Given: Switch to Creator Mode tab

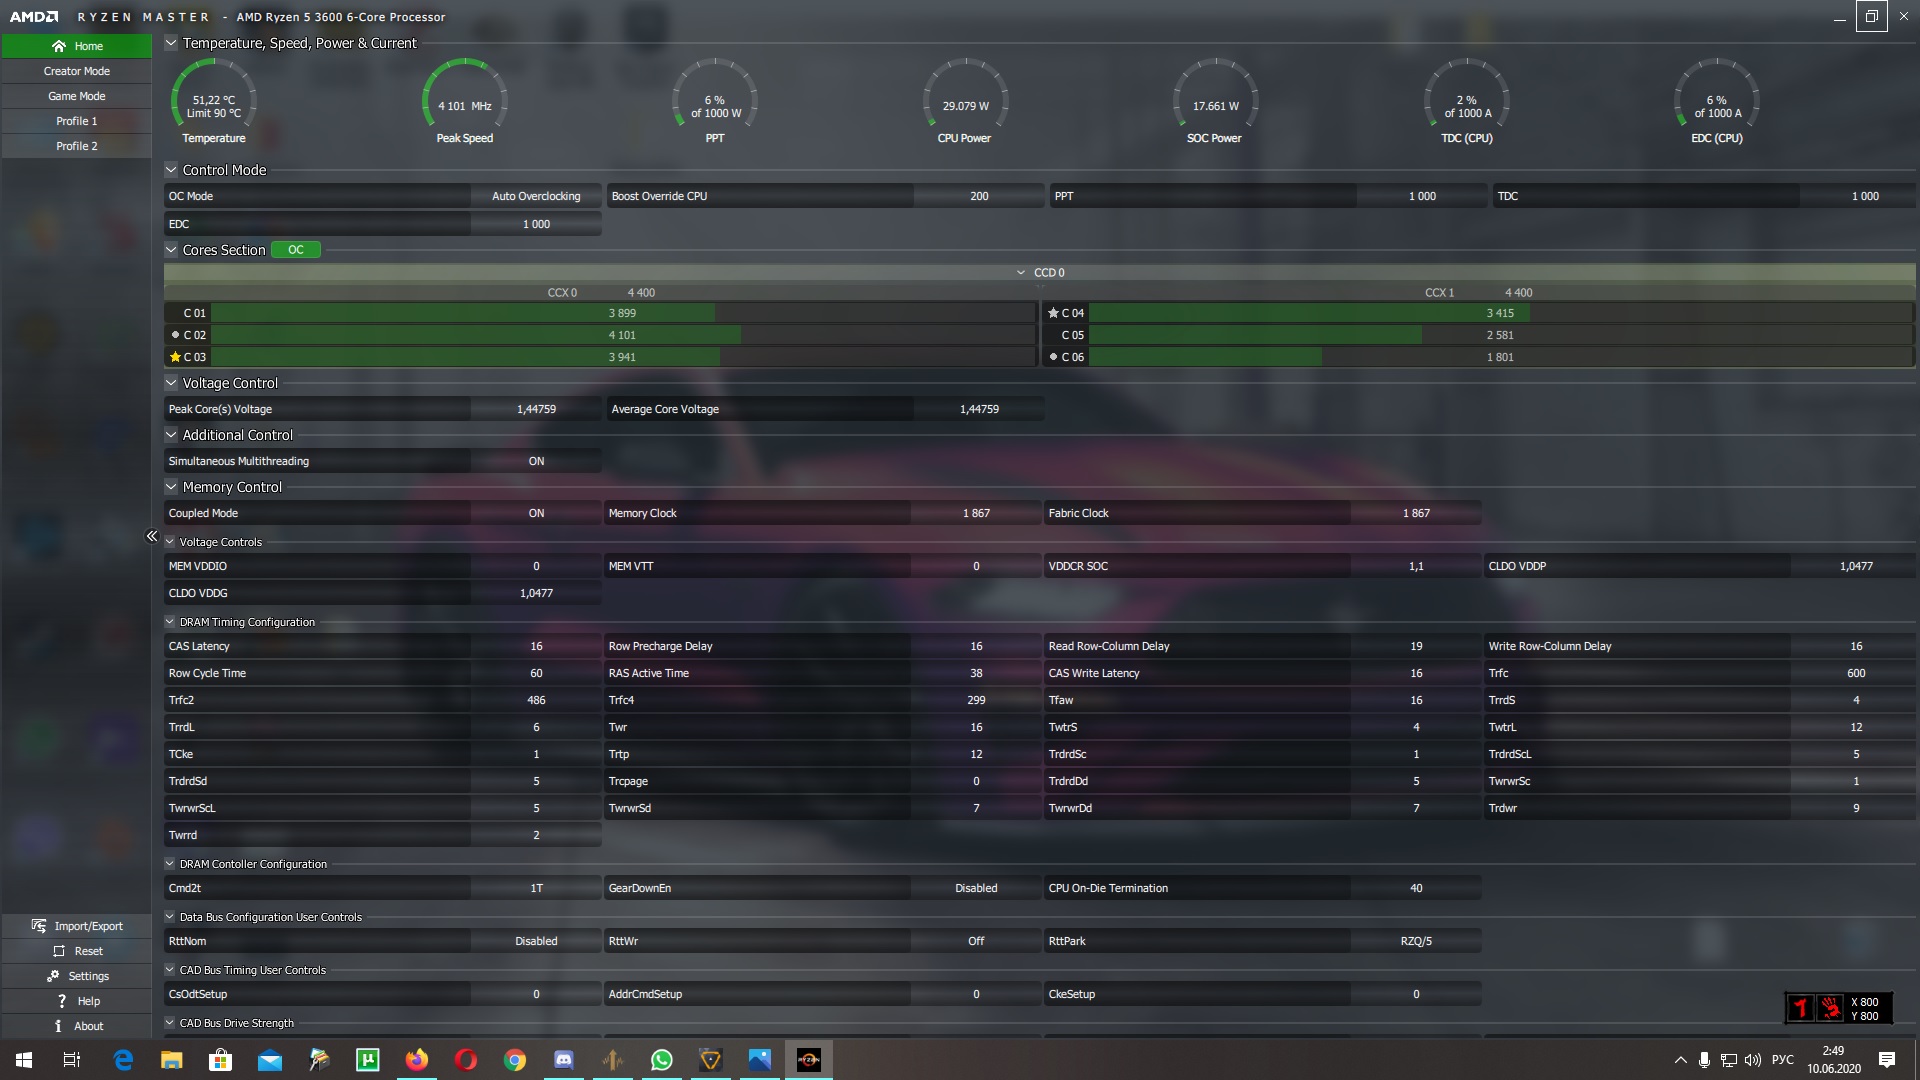Looking at the screenshot, I should [77, 71].
